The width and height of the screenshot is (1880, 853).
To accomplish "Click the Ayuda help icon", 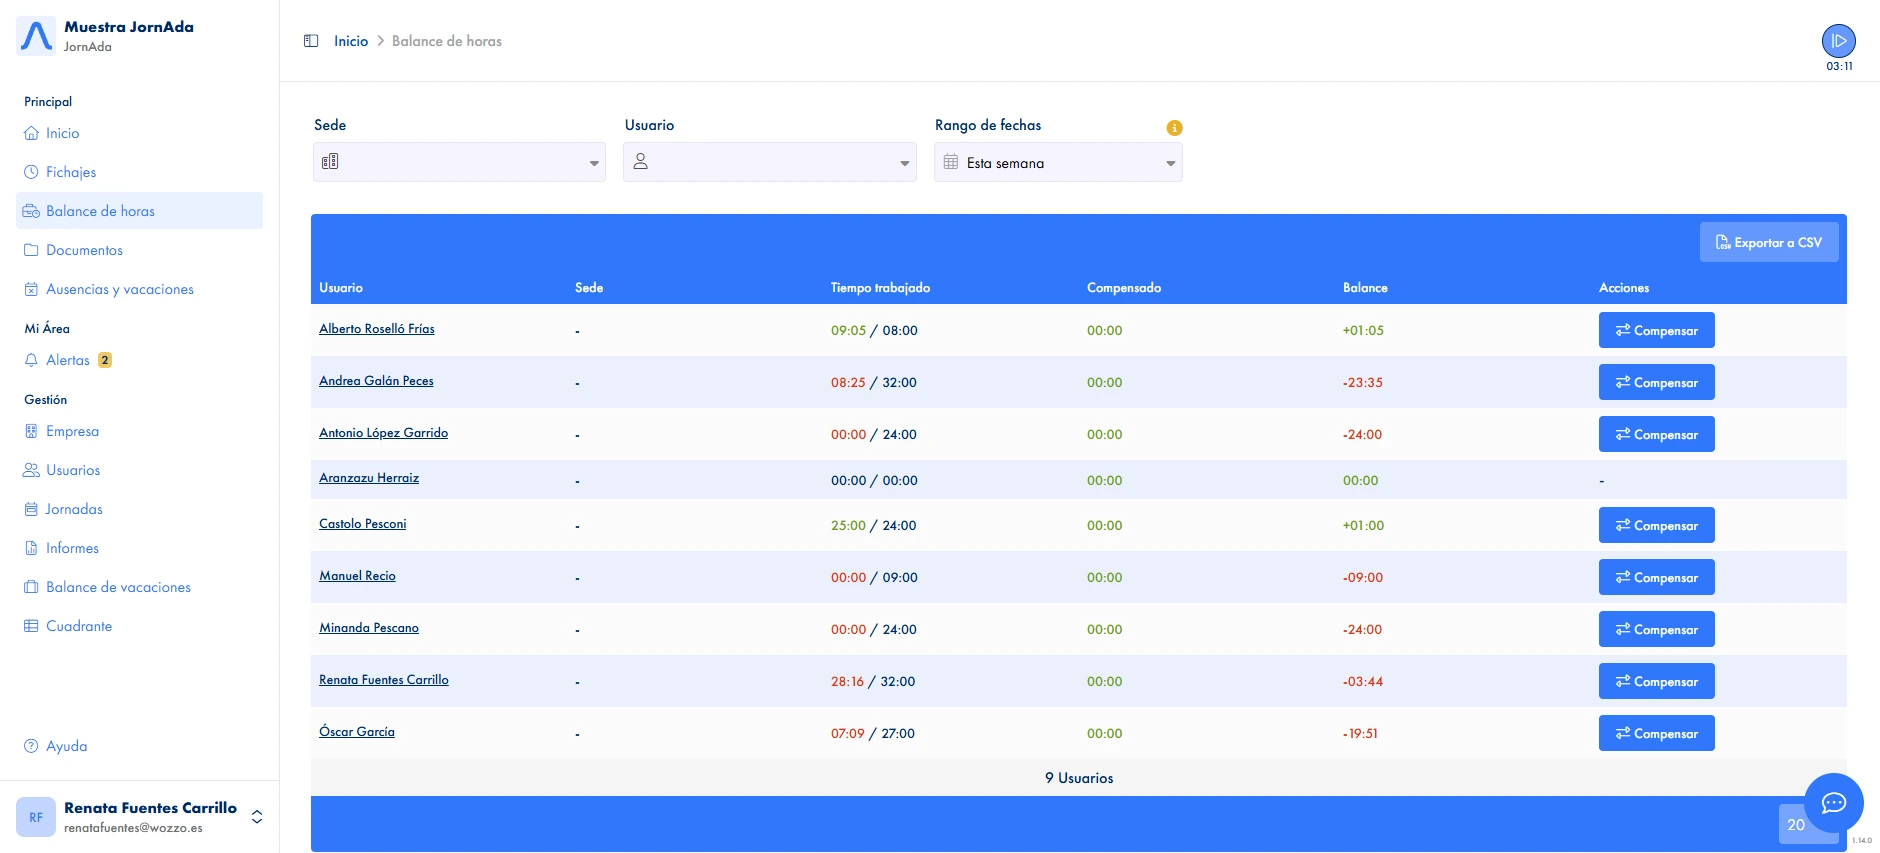I will point(31,746).
